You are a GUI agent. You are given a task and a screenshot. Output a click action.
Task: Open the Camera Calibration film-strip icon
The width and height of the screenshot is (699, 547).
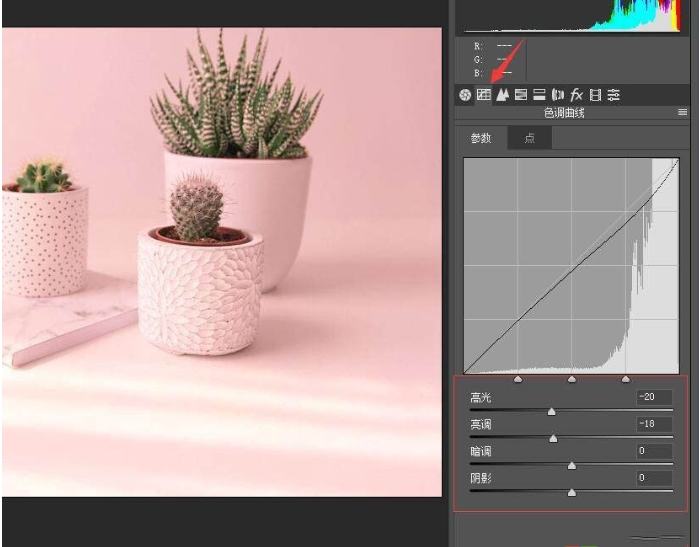595,95
